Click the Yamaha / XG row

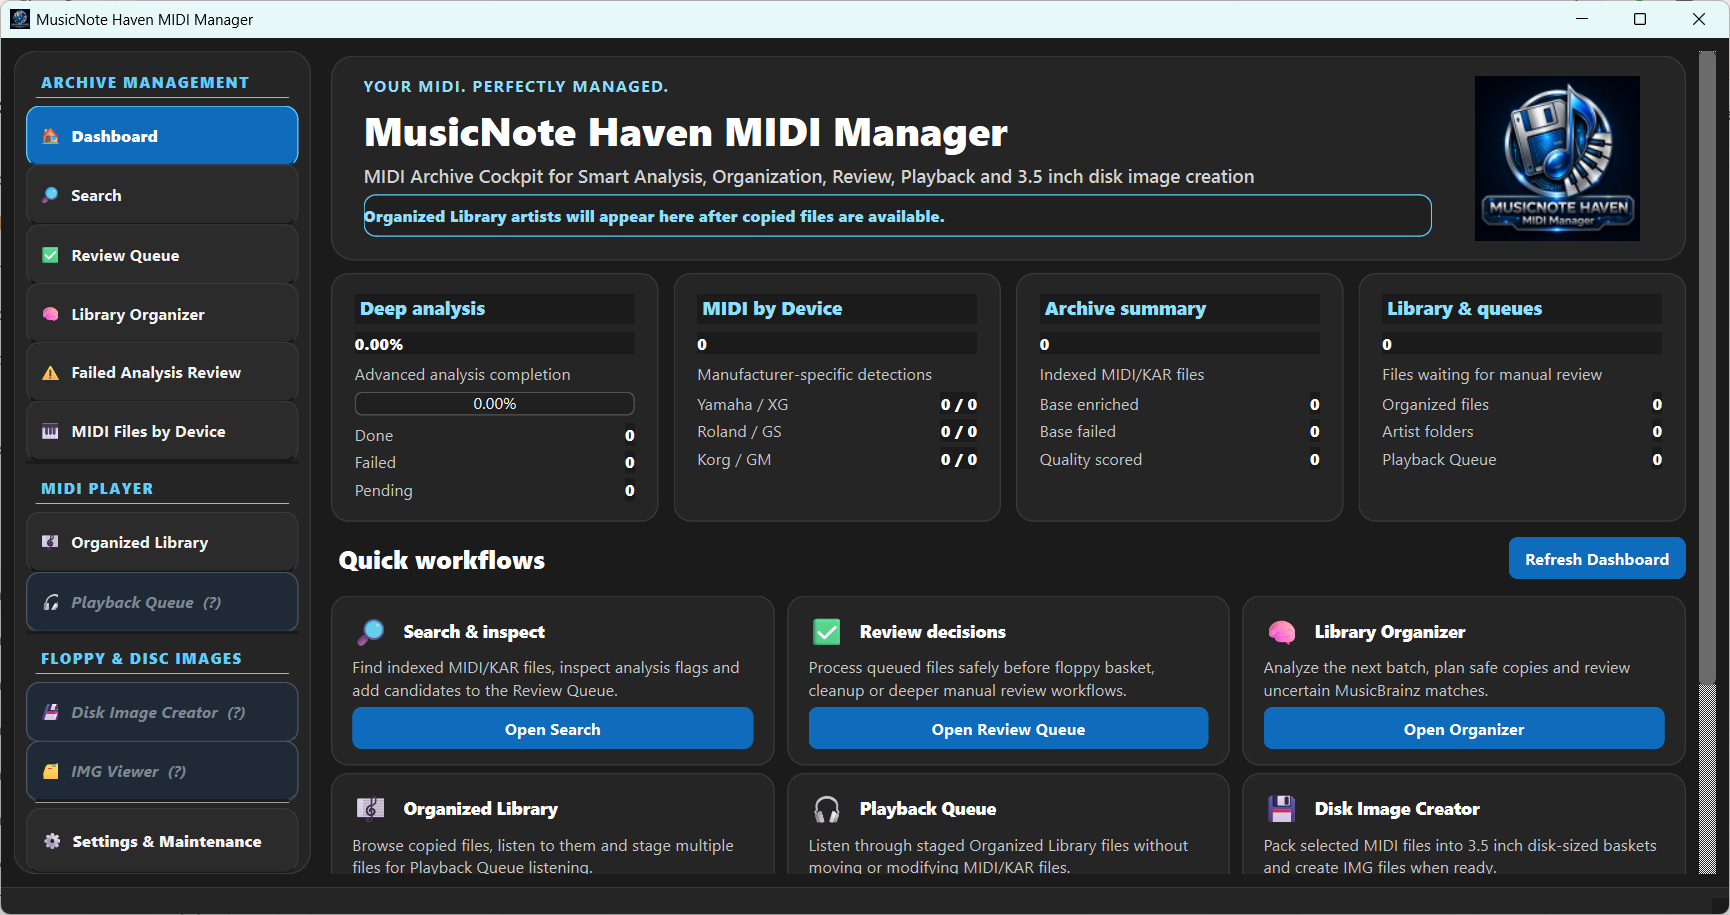point(837,405)
